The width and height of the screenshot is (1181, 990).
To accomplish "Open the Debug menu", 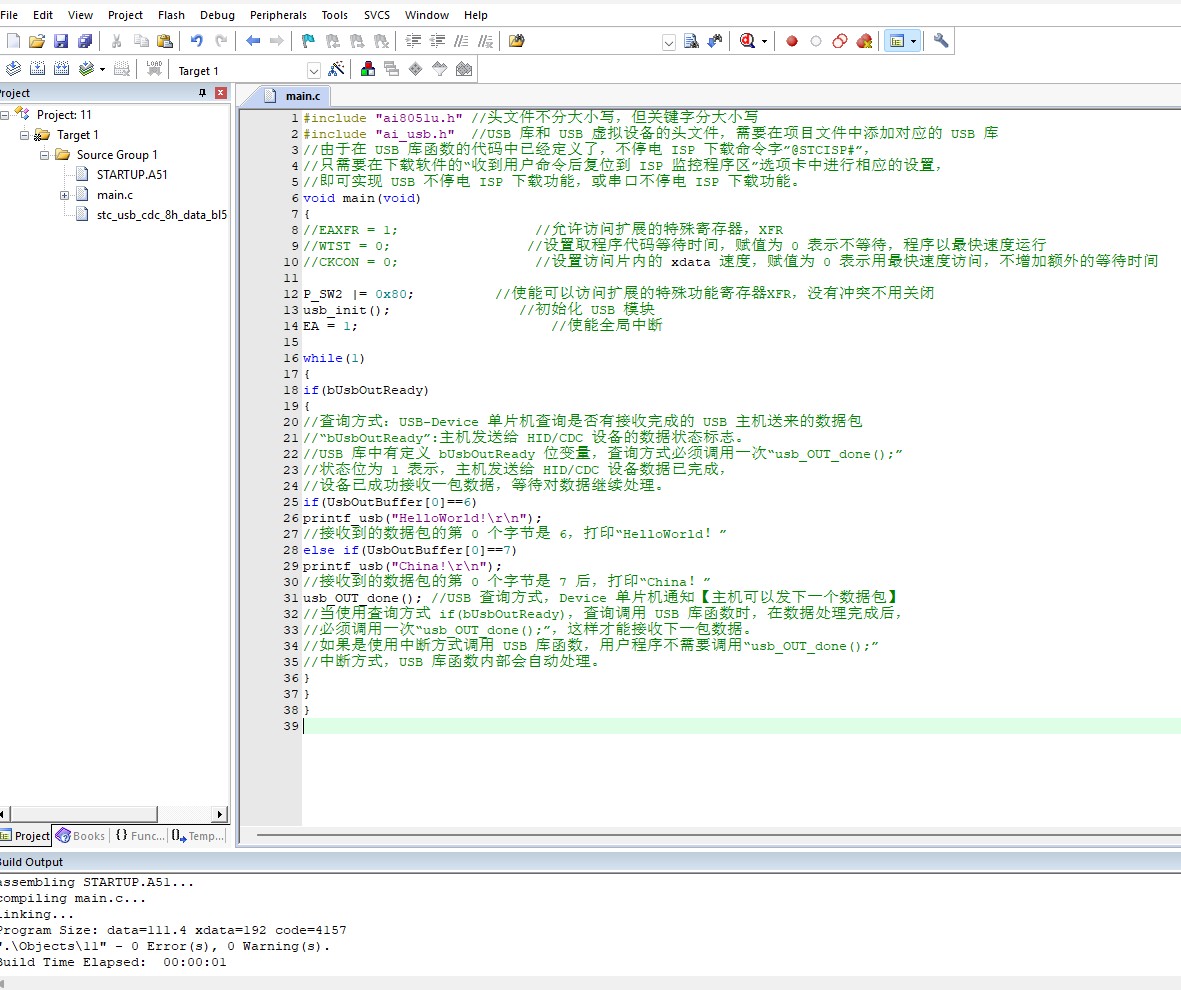I will tap(217, 15).
